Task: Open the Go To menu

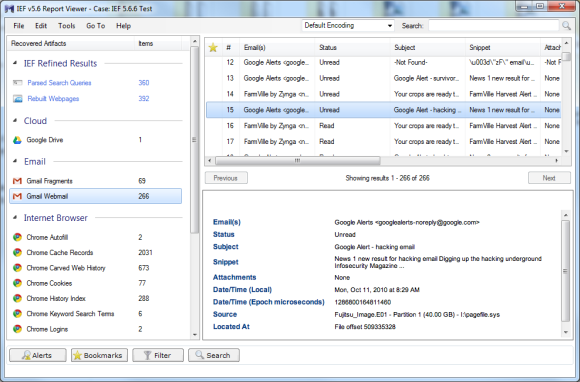Action: (95, 26)
